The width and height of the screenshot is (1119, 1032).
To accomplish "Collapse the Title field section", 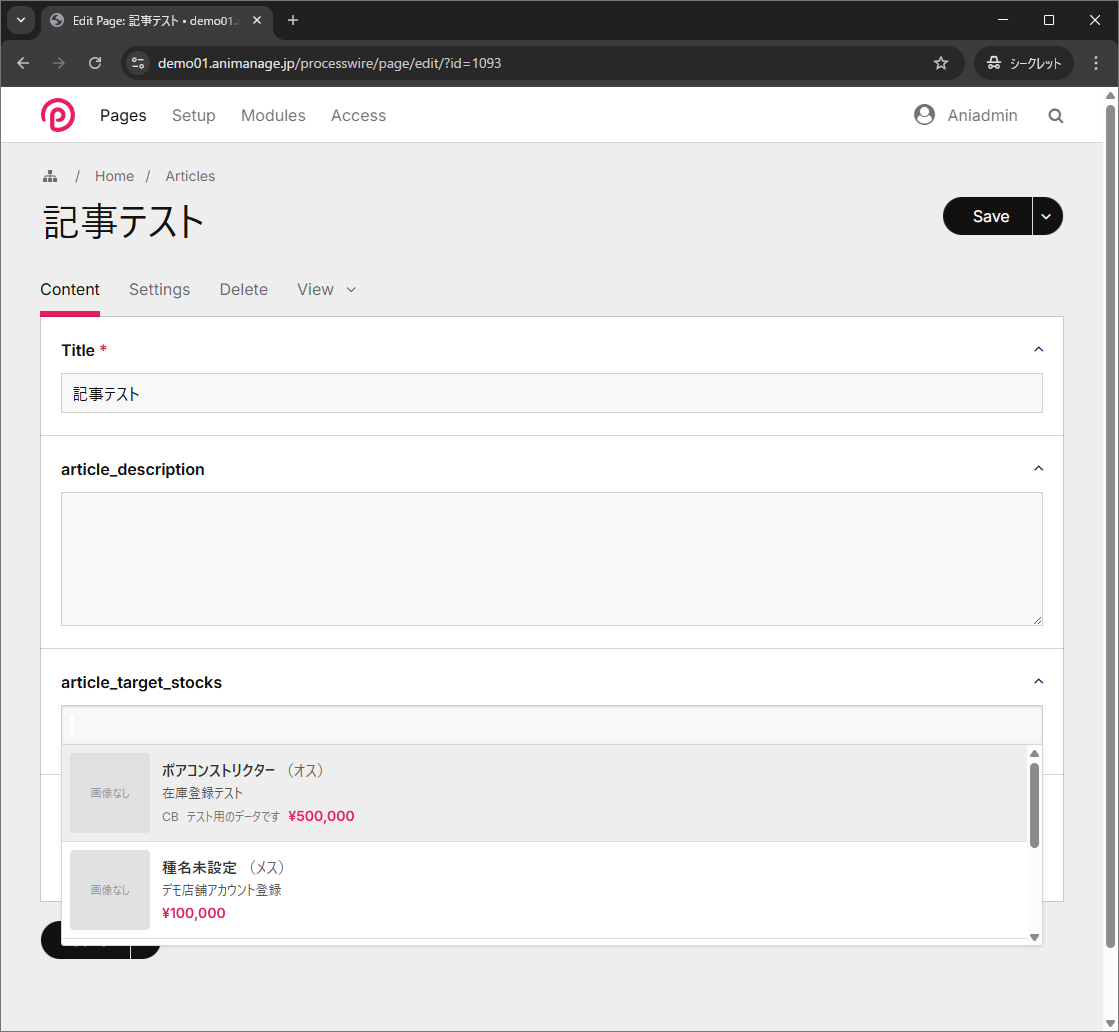I will (x=1038, y=350).
